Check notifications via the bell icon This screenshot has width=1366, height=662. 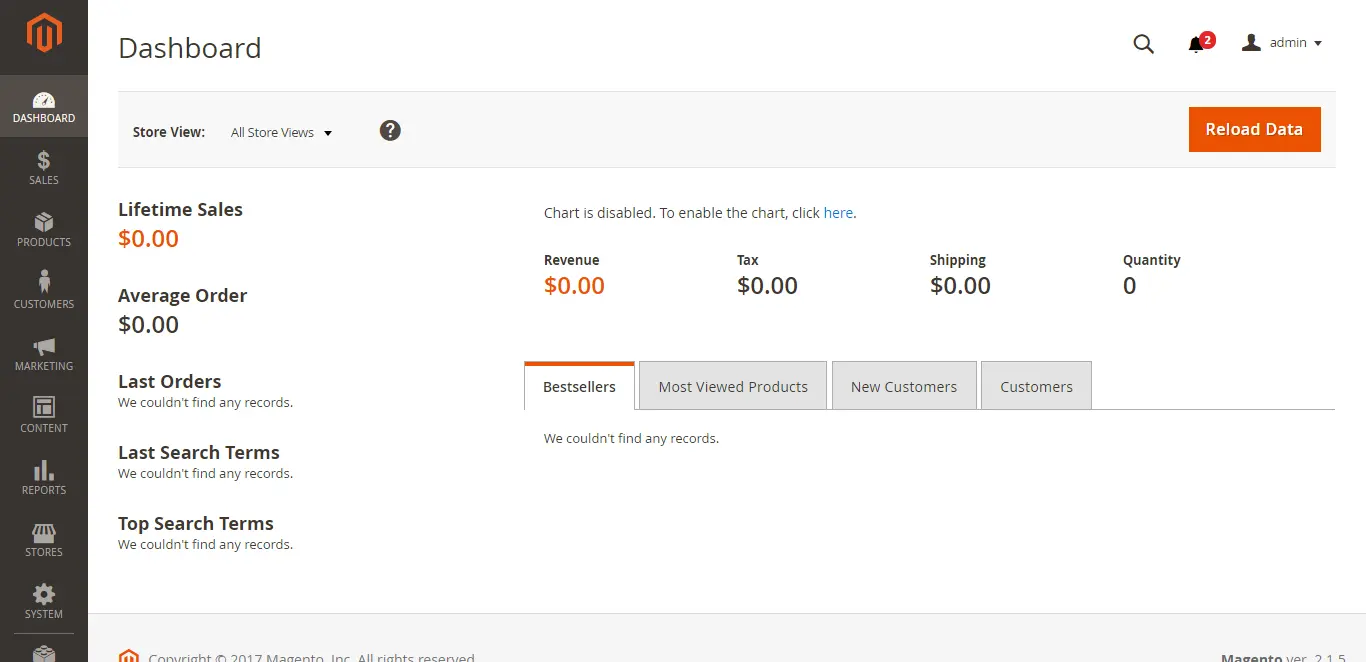point(1195,44)
